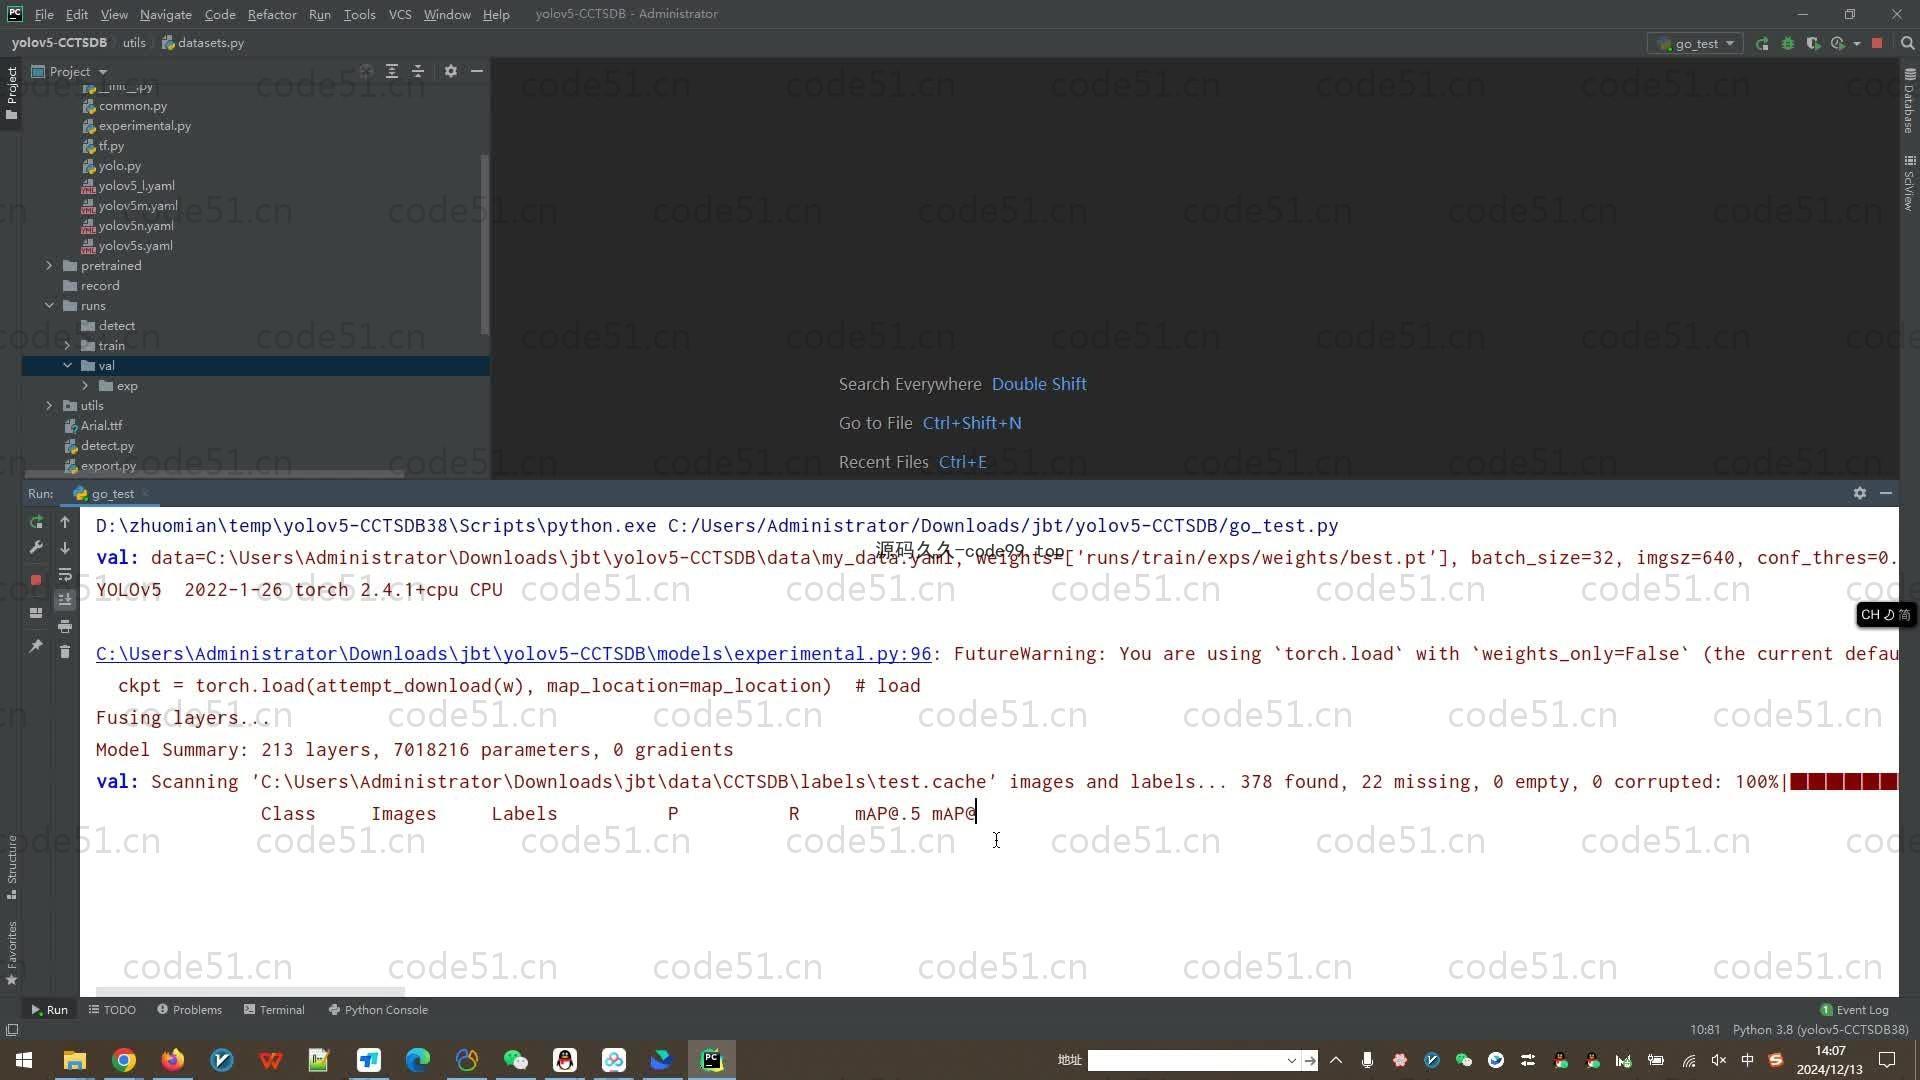Toggle the Favorites side tool button
This screenshot has height=1080, width=1920.
point(11,953)
